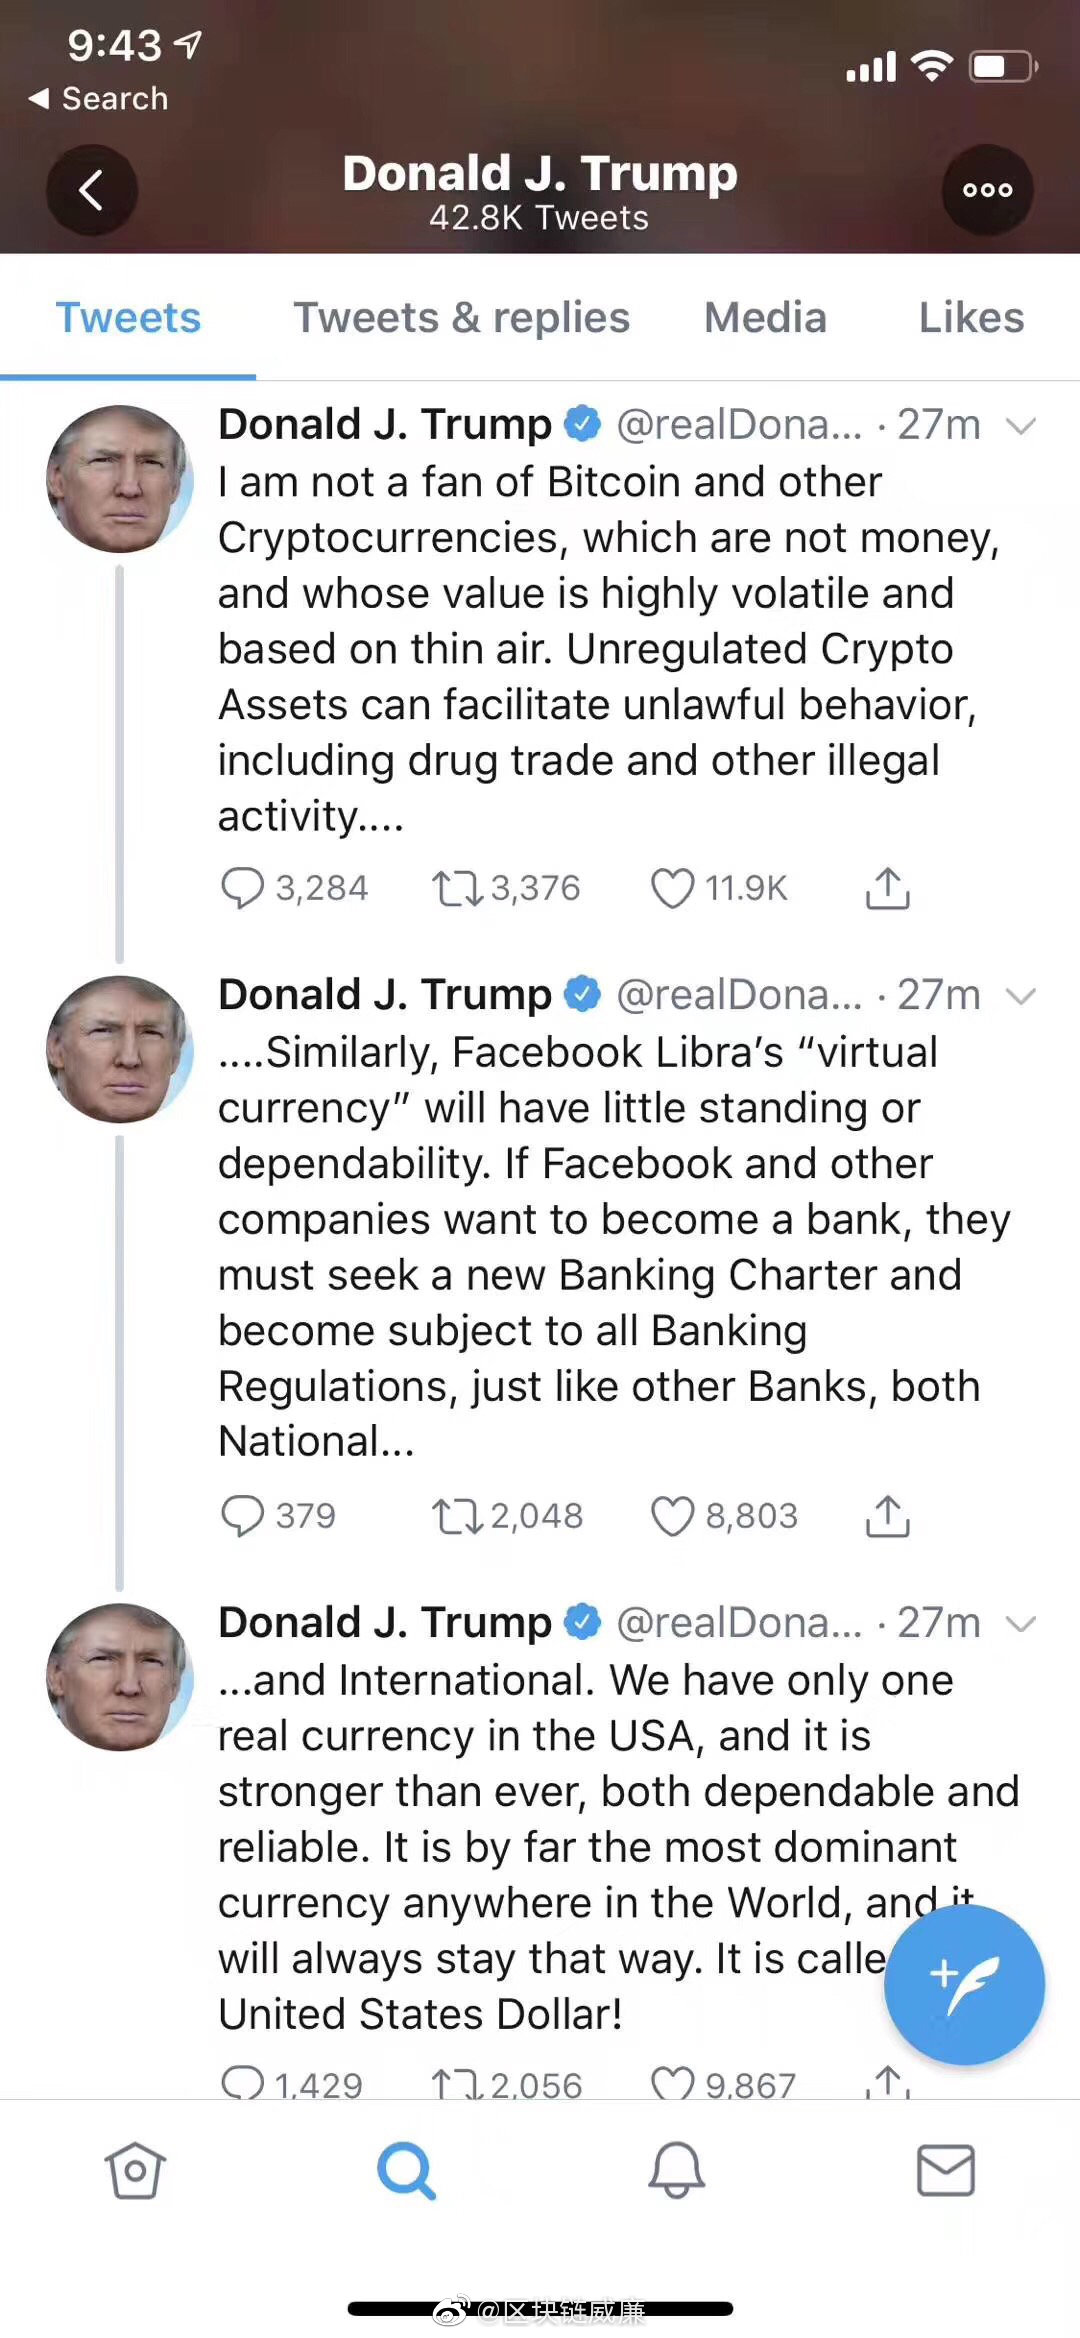The width and height of the screenshot is (1080, 2338).
Task: Open the Likes tab
Action: 971,317
